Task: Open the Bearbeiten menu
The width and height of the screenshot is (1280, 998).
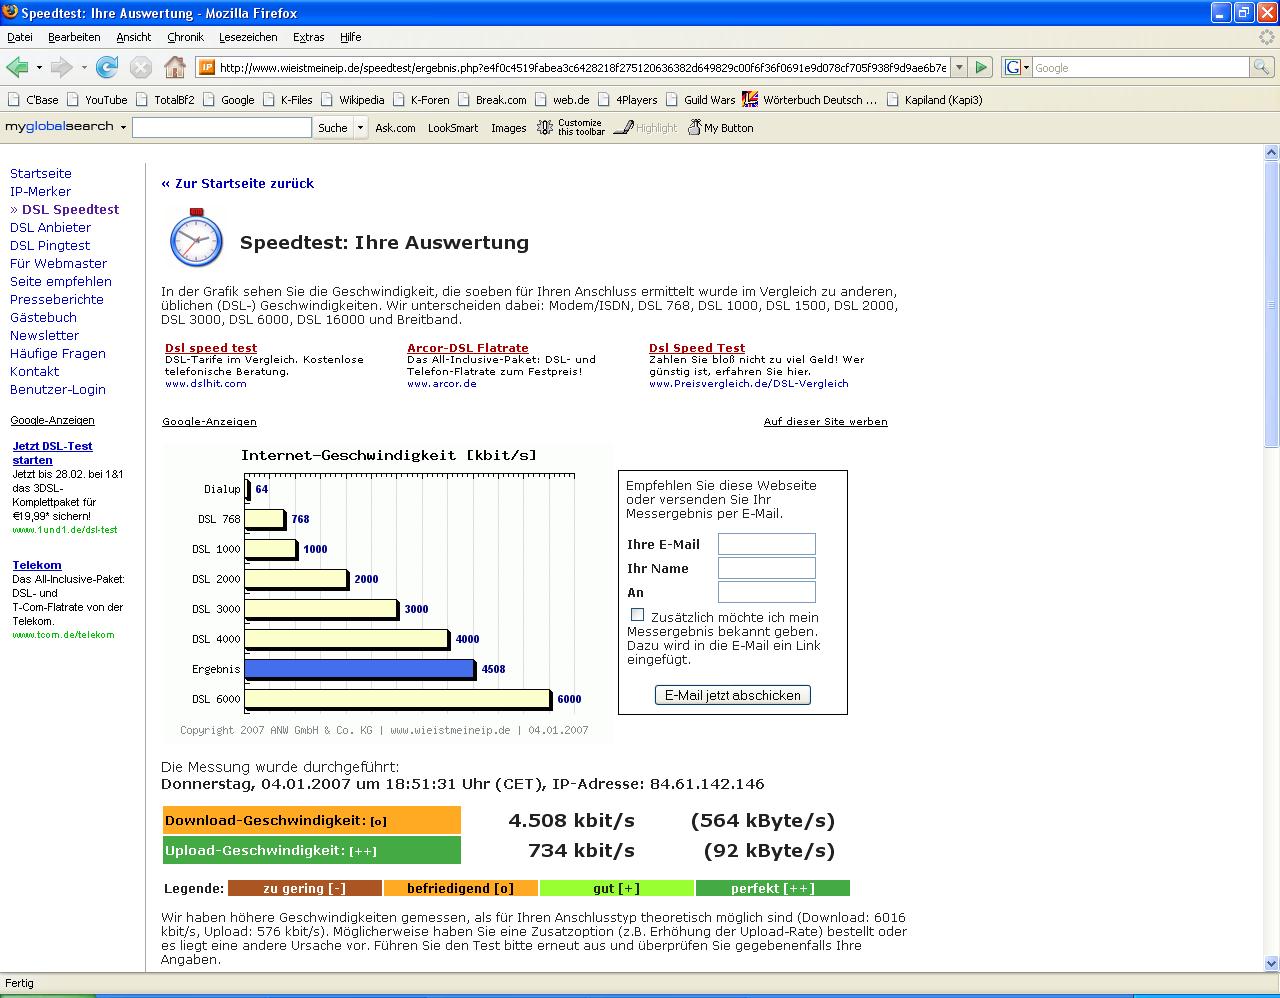Action: 74,37
